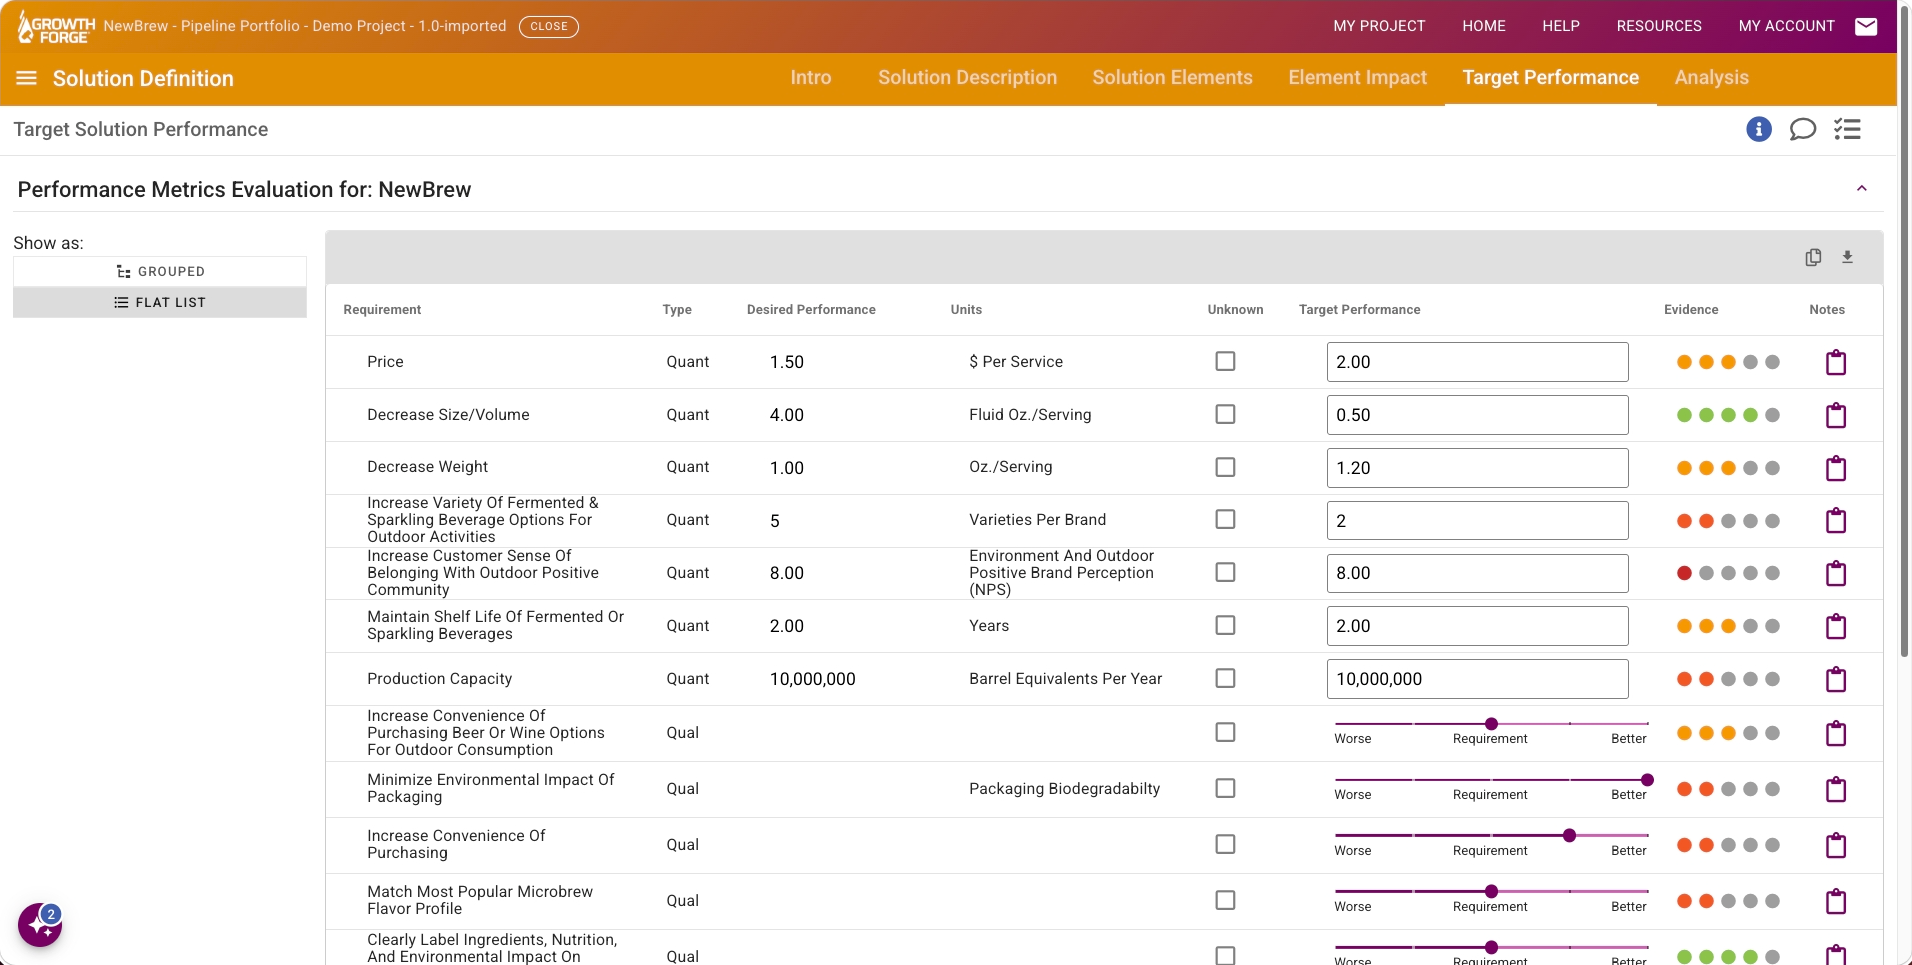Image resolution: width=1912 pixels, height=965 pixels.
Task: Click slider handle for Increase Convenience Of Purchasing
Action: [x=1569, y=836]
